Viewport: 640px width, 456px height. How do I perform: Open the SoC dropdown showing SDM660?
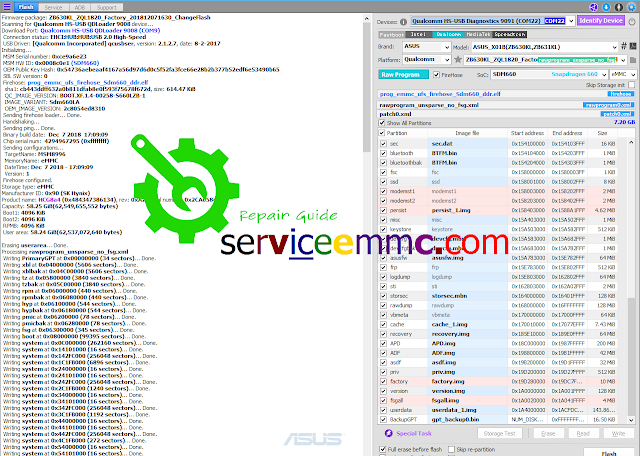pos(549,74)
